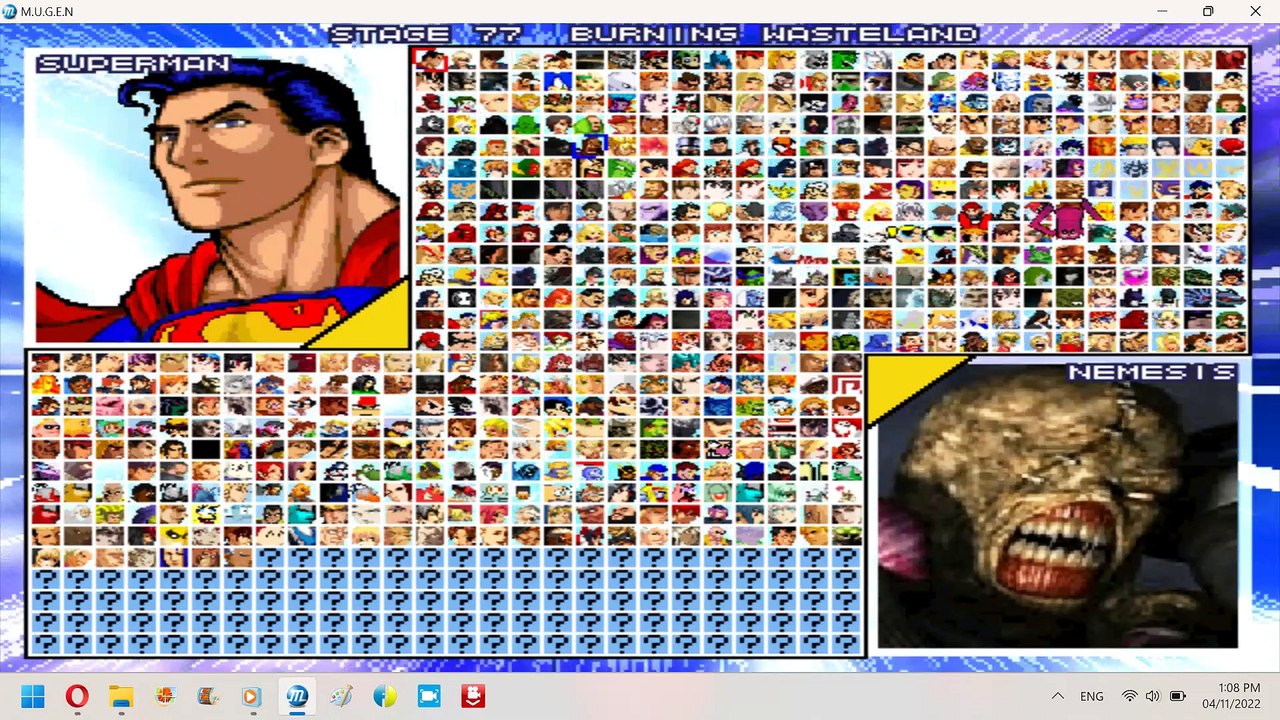
Task: Pick Pikachu from the character roster
Action: [x=781, y=190]
